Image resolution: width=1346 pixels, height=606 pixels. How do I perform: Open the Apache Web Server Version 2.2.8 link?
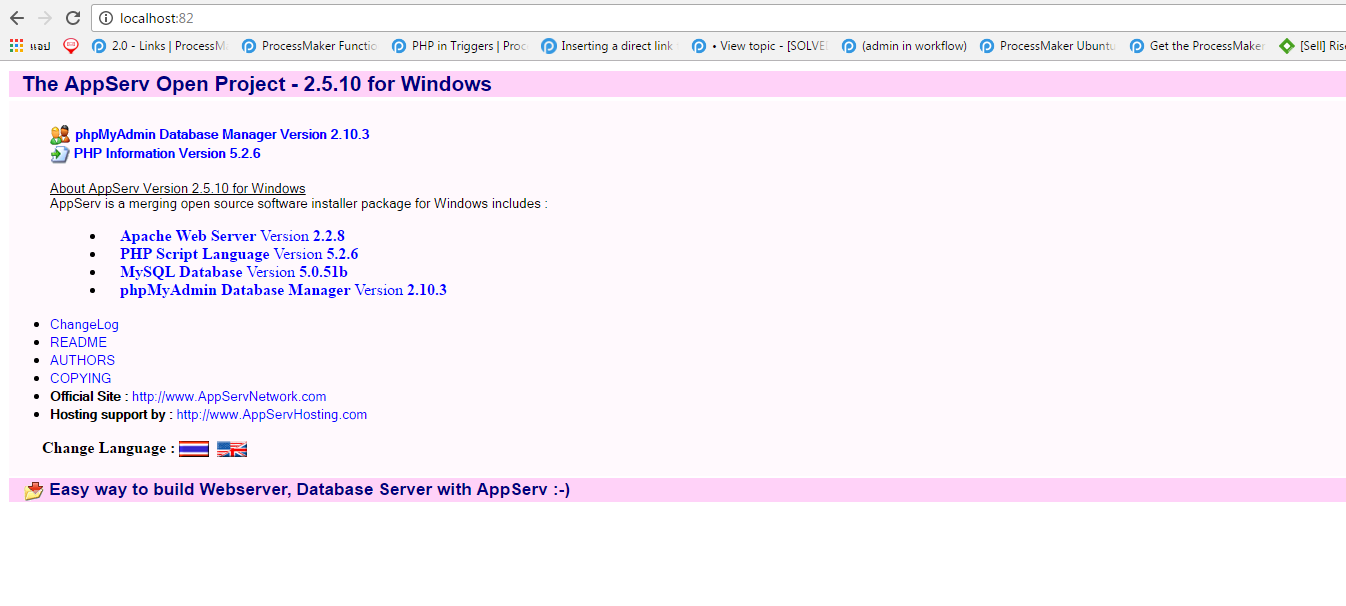(232, 236)
